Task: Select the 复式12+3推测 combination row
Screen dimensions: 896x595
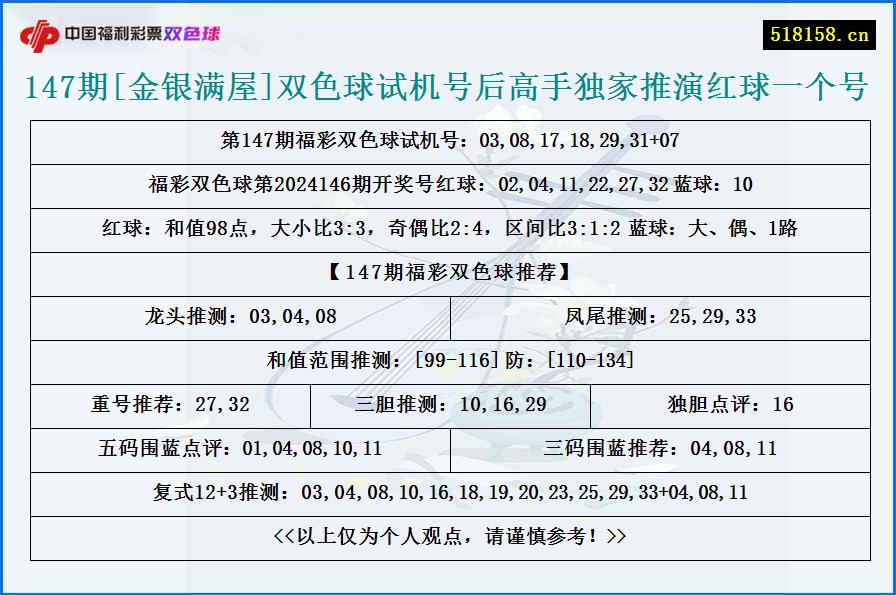Action: click(x=448, y=492)
